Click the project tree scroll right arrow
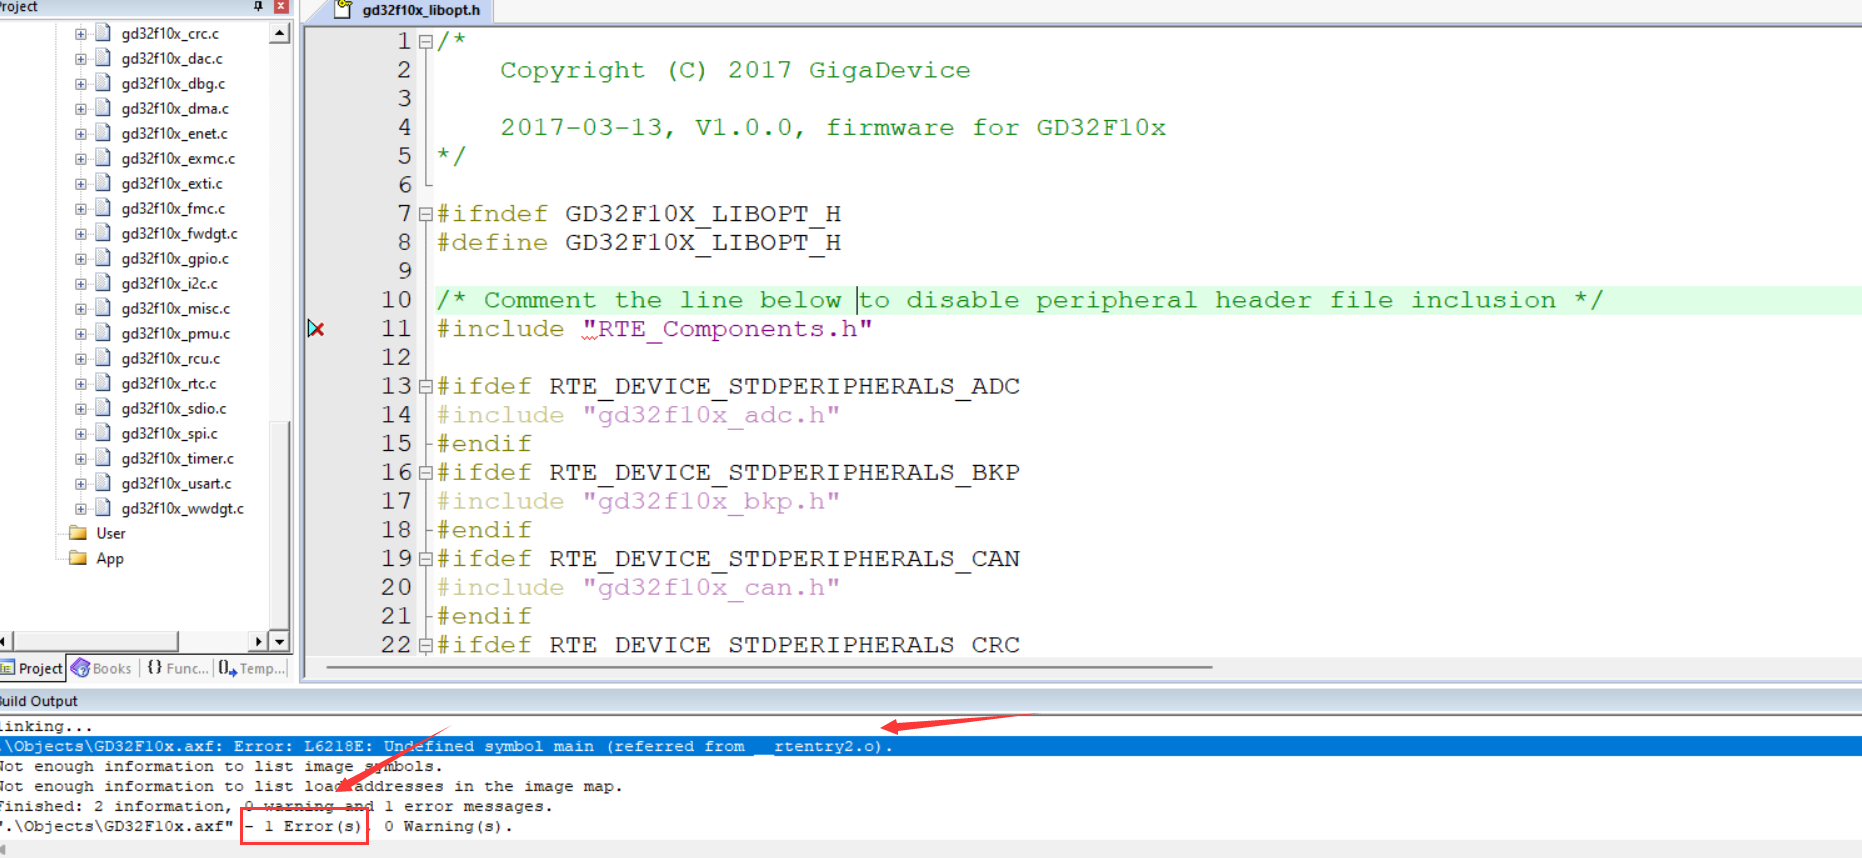The width and height of the screenshot is (1862, 858). 259,641
